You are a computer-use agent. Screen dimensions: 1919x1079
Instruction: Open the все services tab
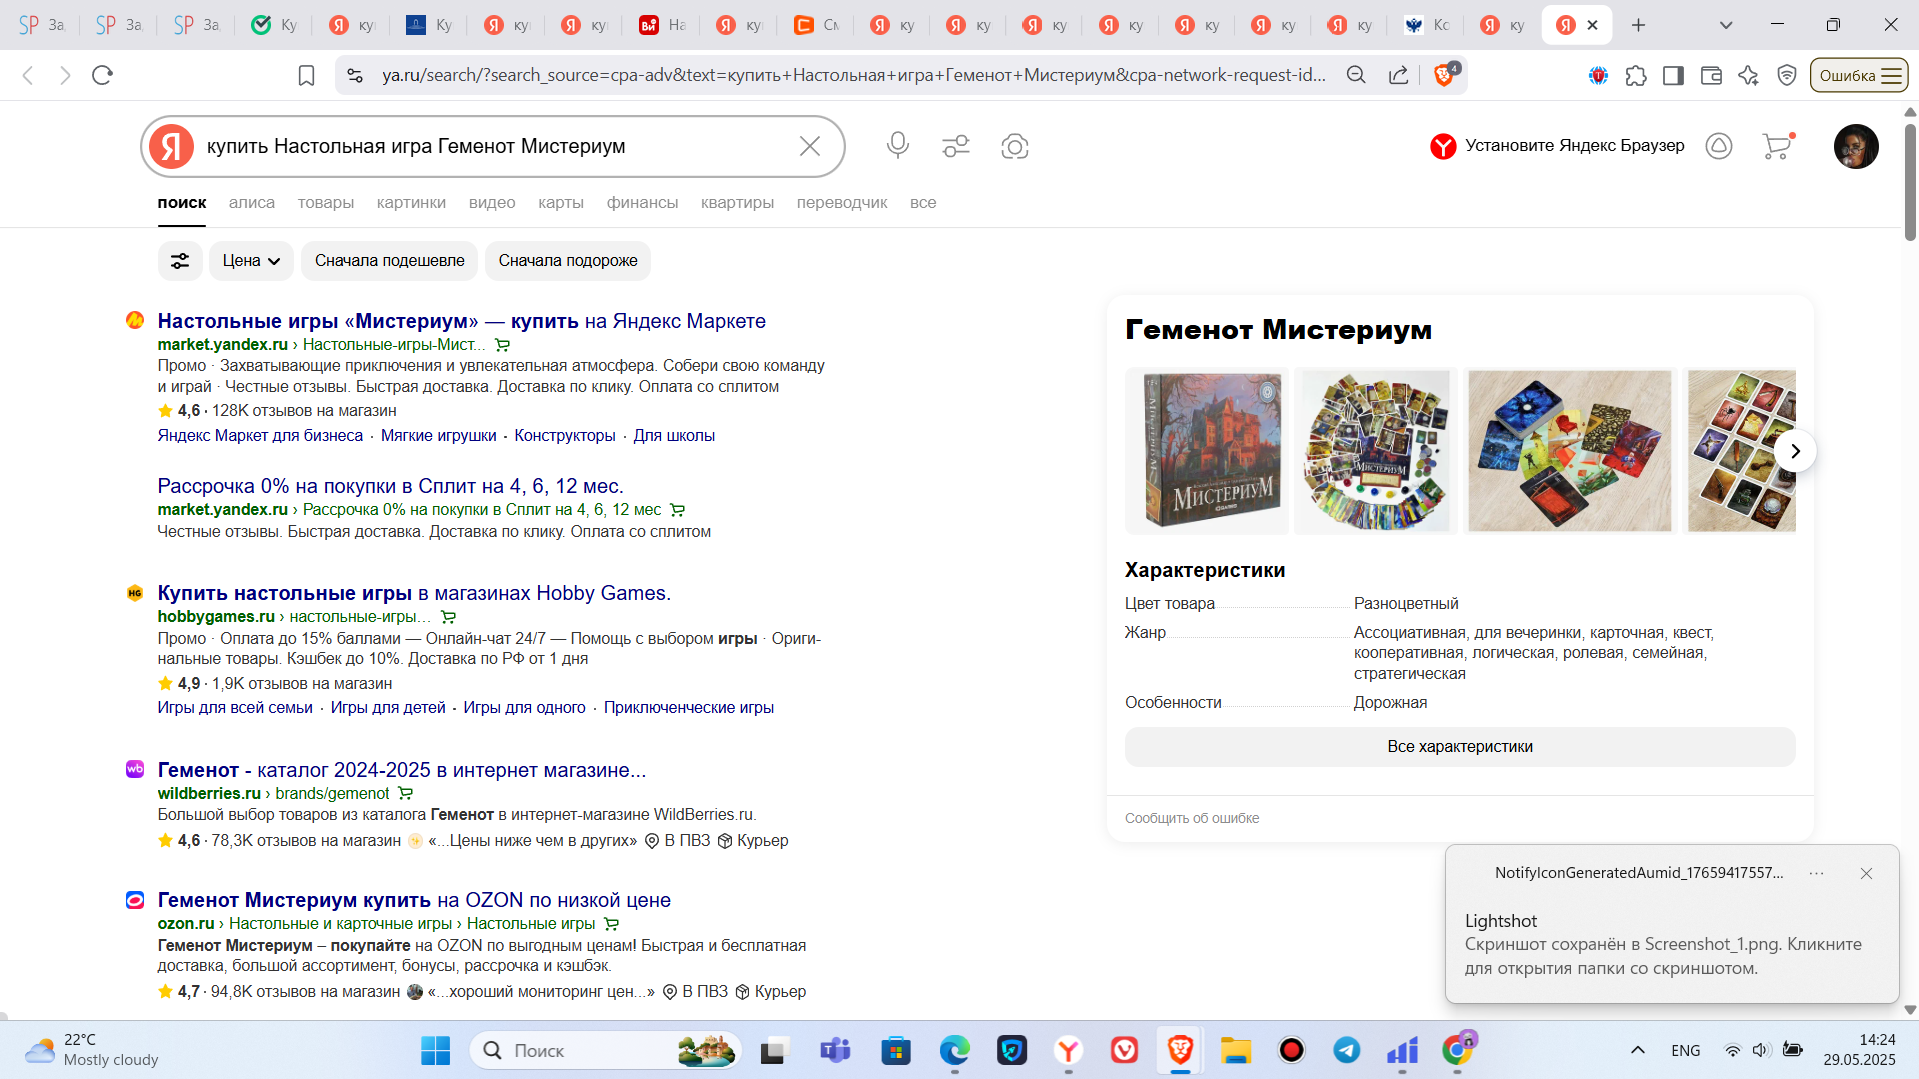(x=923, y=203)
